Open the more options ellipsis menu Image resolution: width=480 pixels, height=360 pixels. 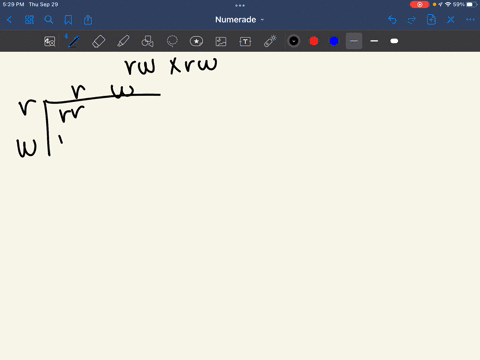(470, 20)
